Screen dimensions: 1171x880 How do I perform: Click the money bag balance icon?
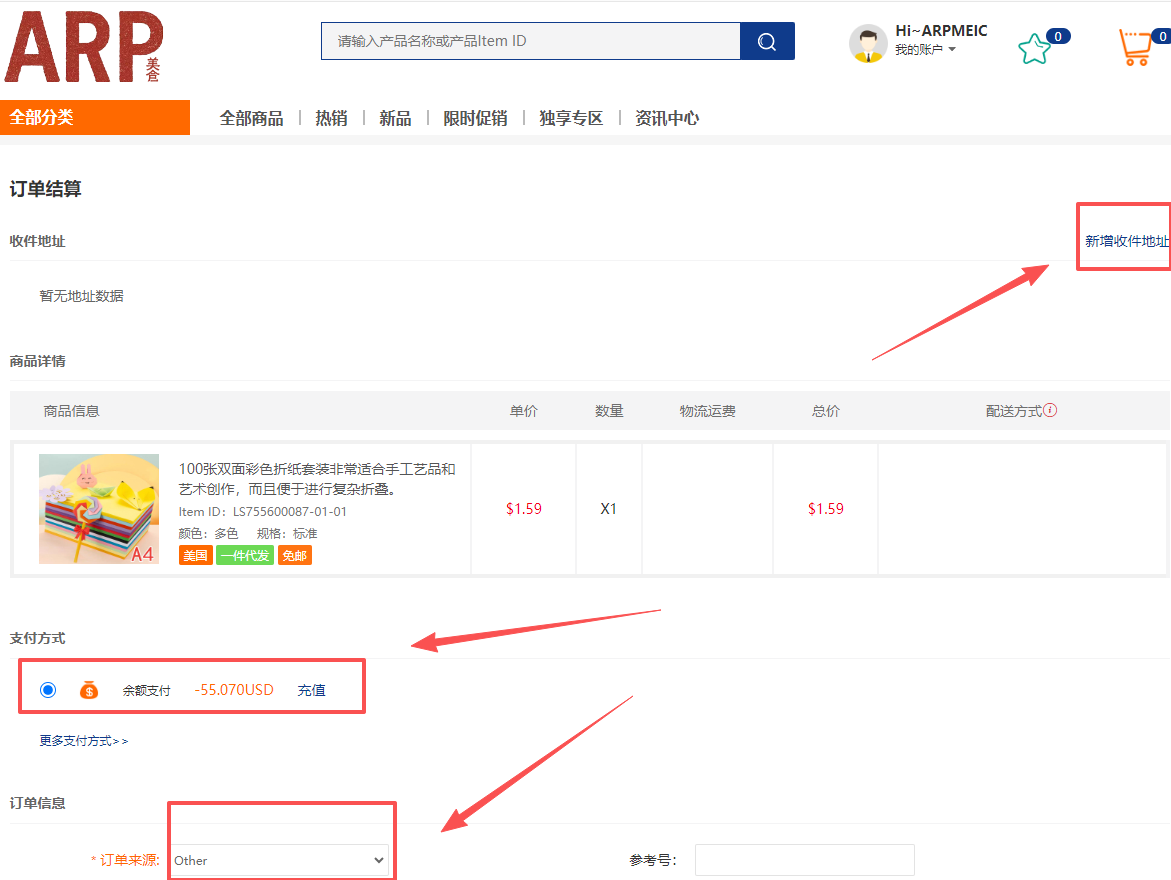pos(89,690)
